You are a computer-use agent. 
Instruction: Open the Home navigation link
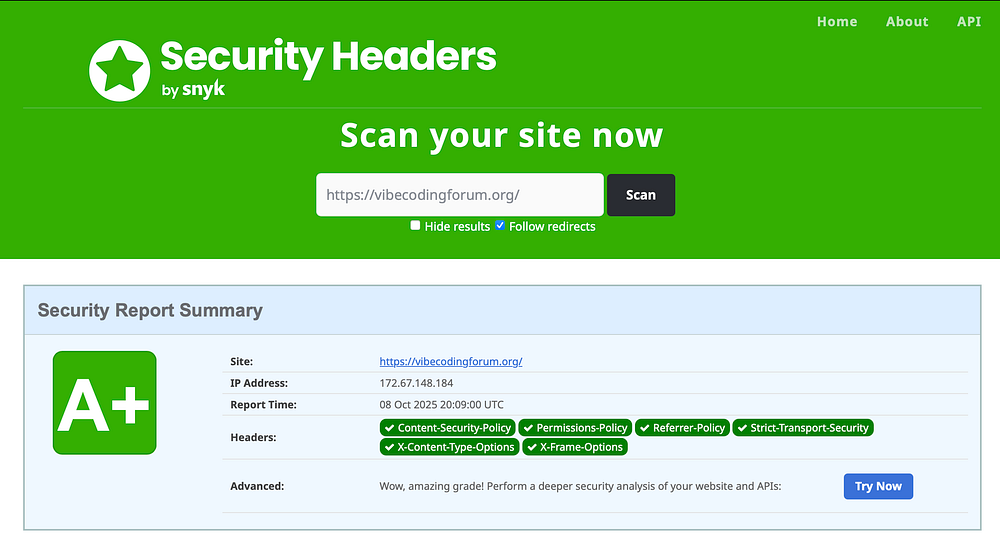[837, 22]
